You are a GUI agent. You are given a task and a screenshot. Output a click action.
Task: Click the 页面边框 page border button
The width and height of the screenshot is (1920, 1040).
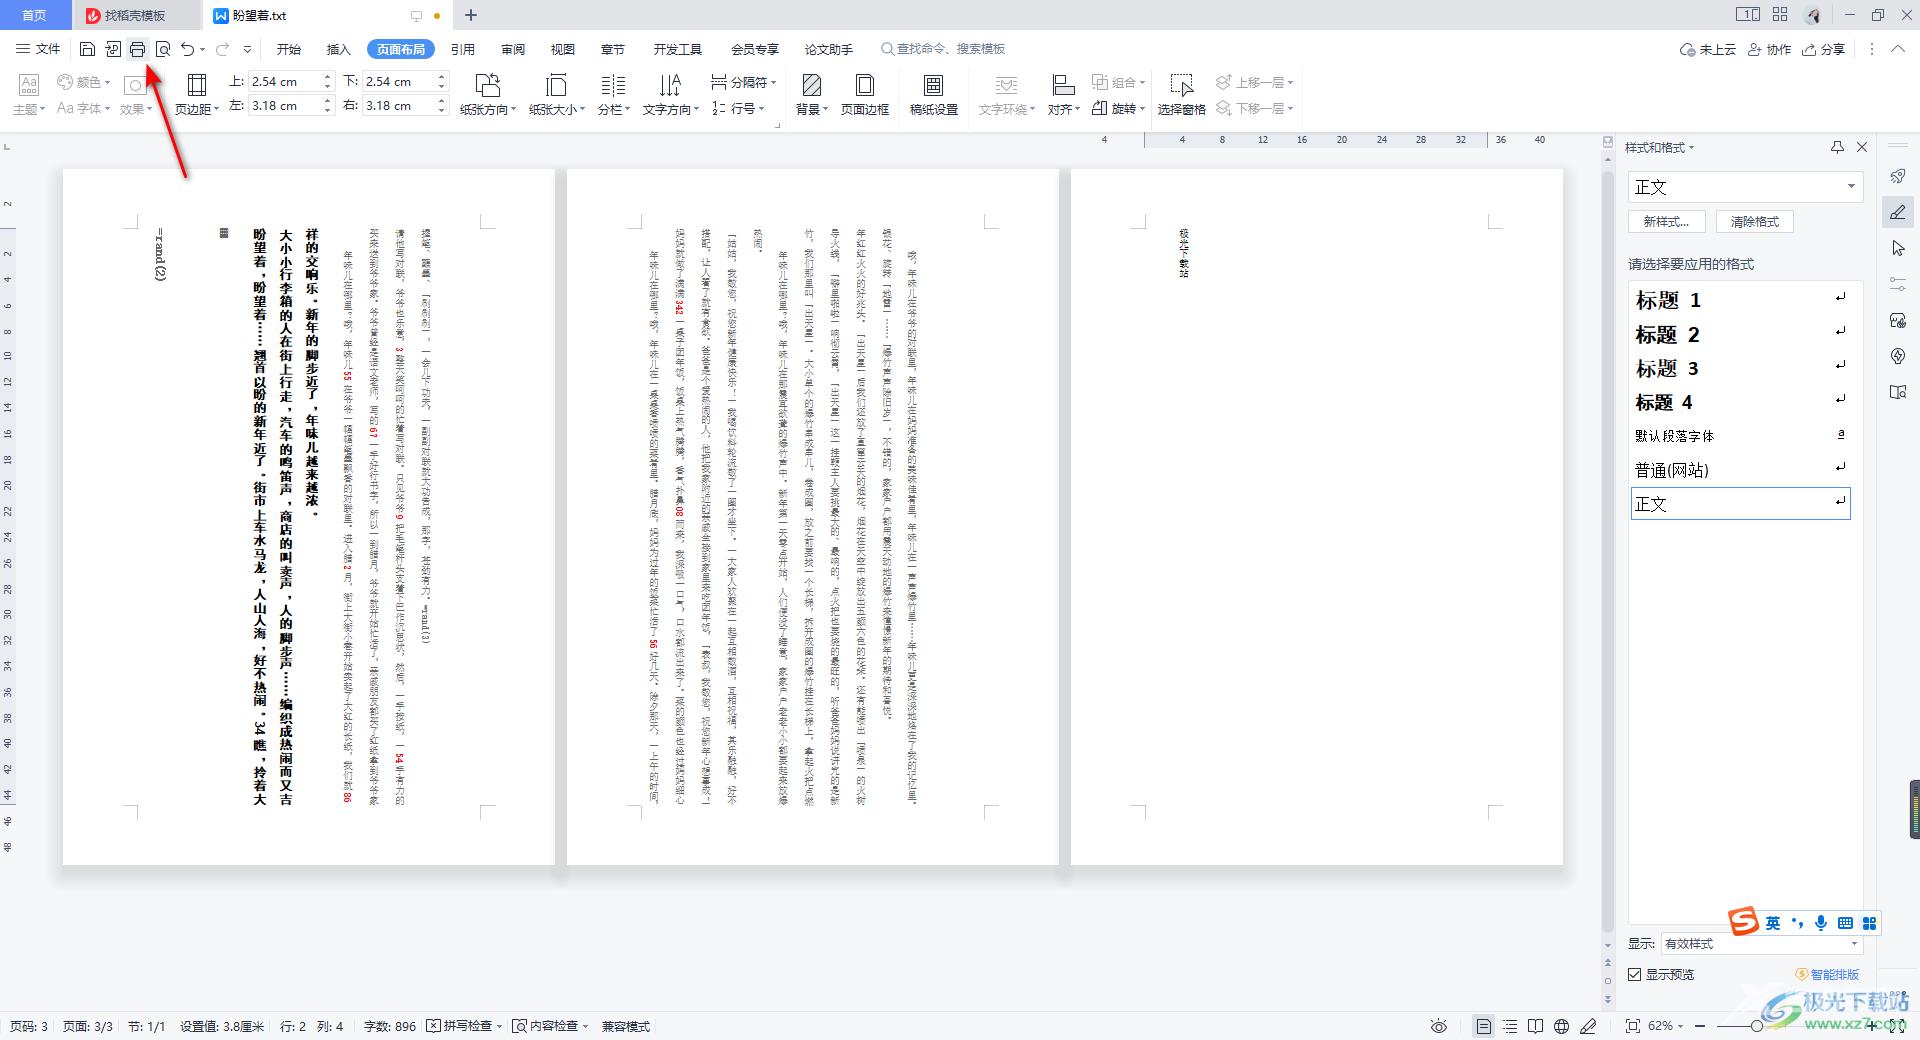coord(865,95)
